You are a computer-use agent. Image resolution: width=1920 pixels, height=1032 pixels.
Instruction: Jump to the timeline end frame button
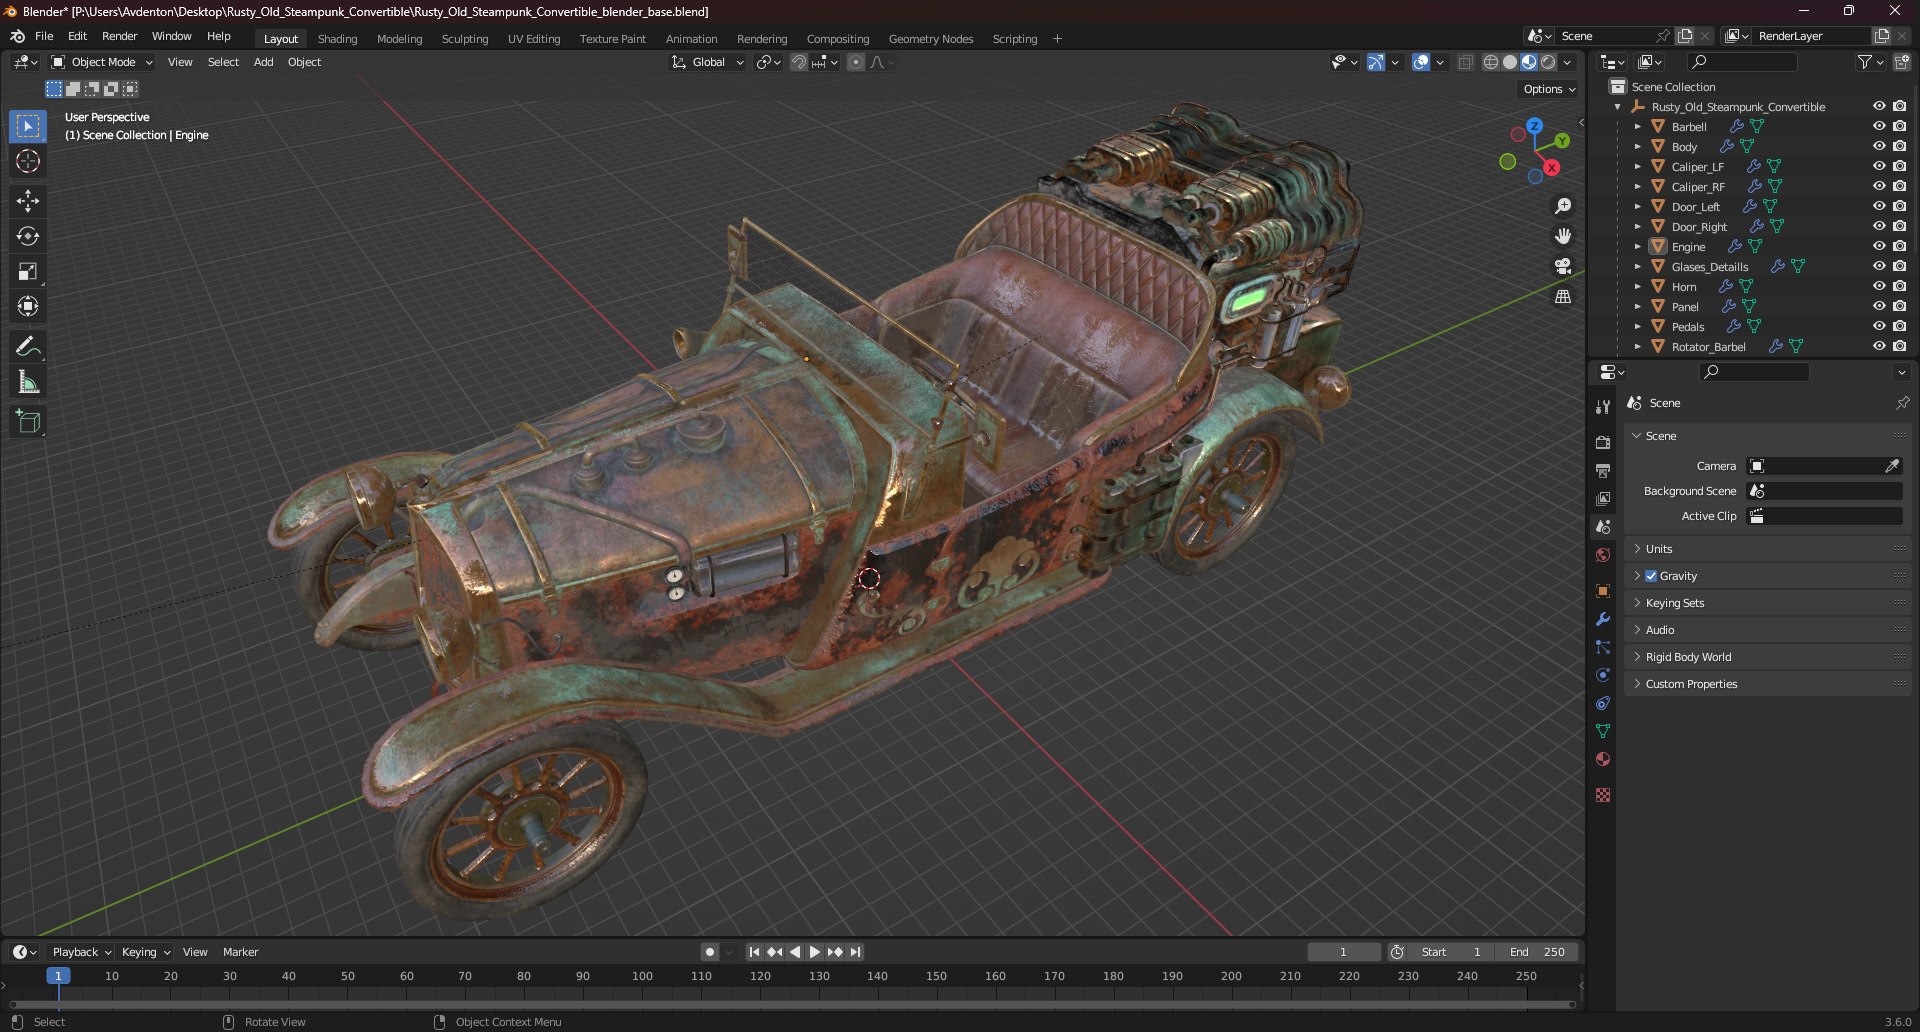click(x=855, y=952)
